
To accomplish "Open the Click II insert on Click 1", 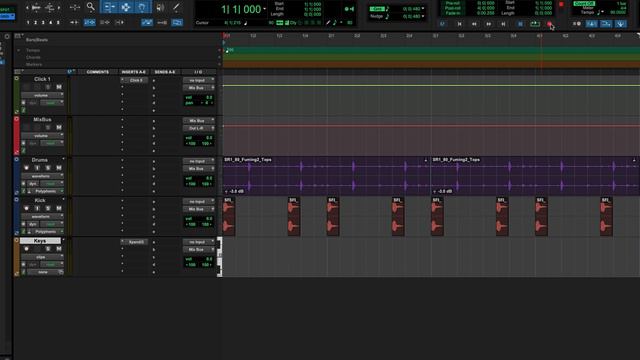I will click(x=136, y=80).
